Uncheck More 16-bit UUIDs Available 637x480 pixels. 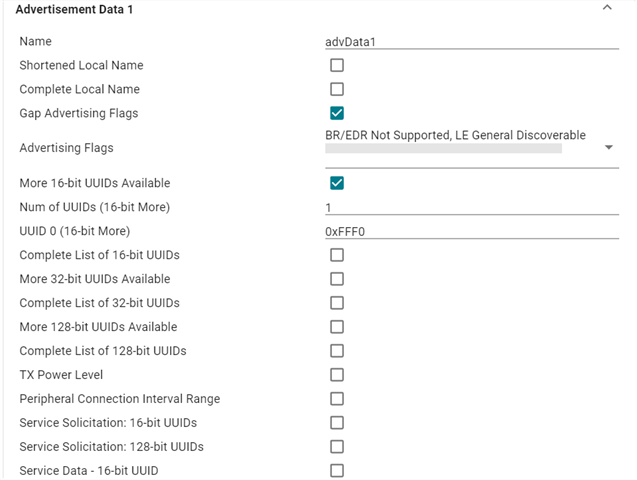coord(337,183)
